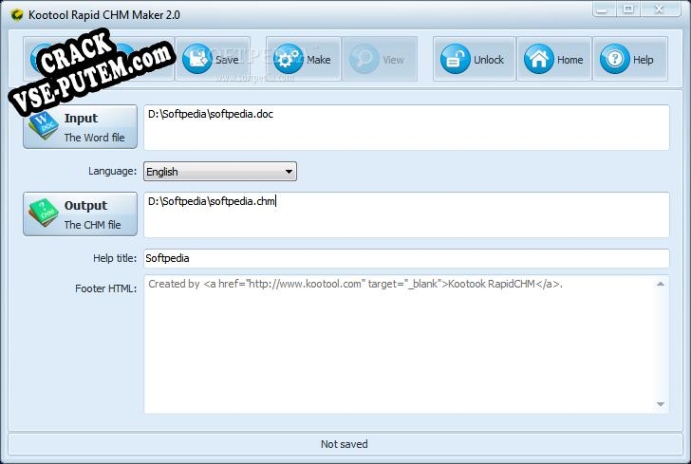Click the Help title field
Image resolution: width=691 pixels, height=464 pixels.
pos(406,258)
